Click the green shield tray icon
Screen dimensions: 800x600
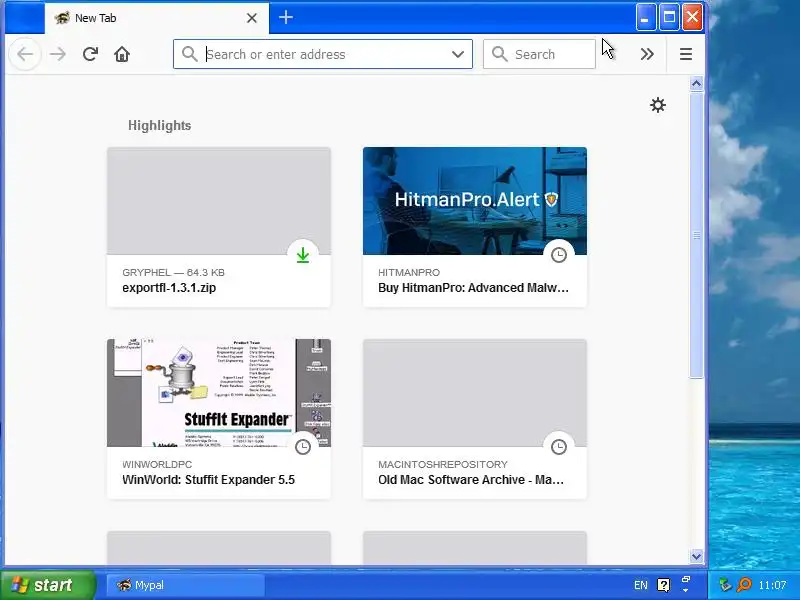click(724, 585)
